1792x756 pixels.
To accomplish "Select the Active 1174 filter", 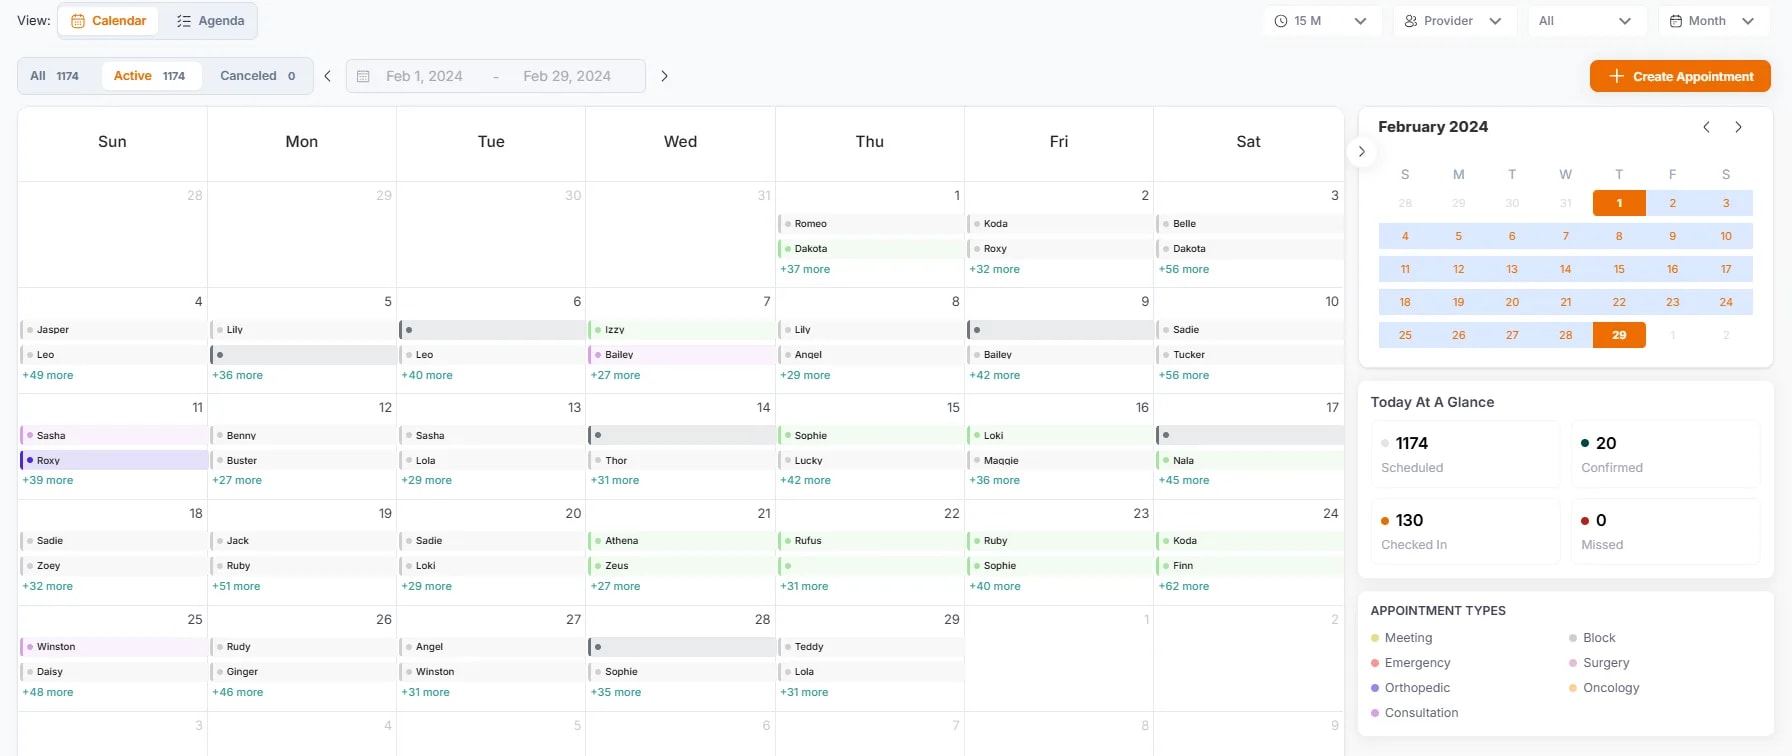I will click(150, 76).
